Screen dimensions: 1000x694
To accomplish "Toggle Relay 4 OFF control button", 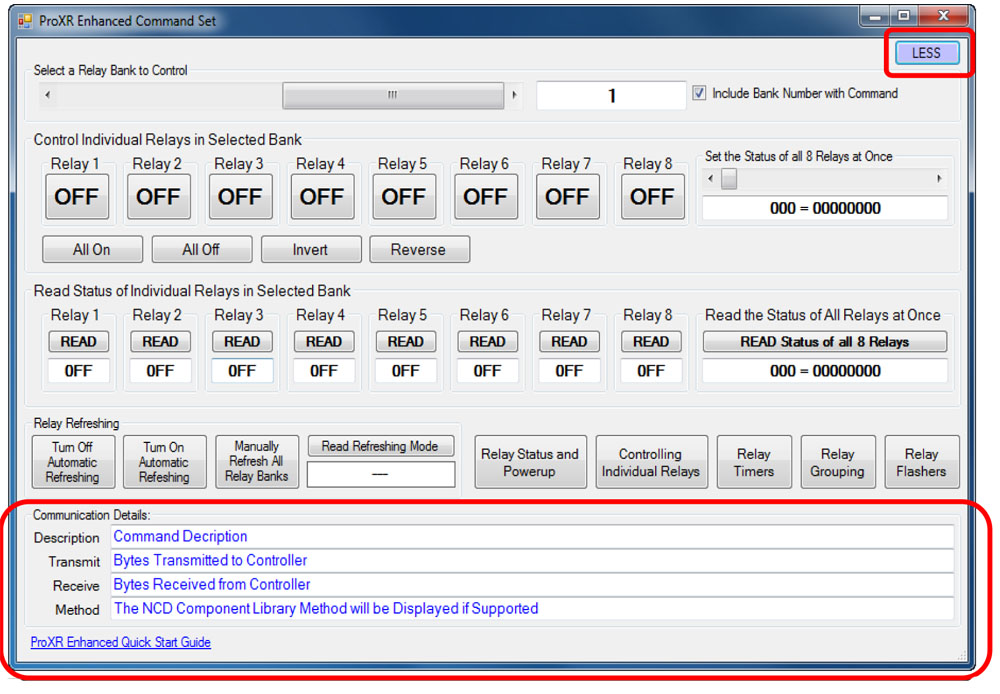I will (322, 196).
